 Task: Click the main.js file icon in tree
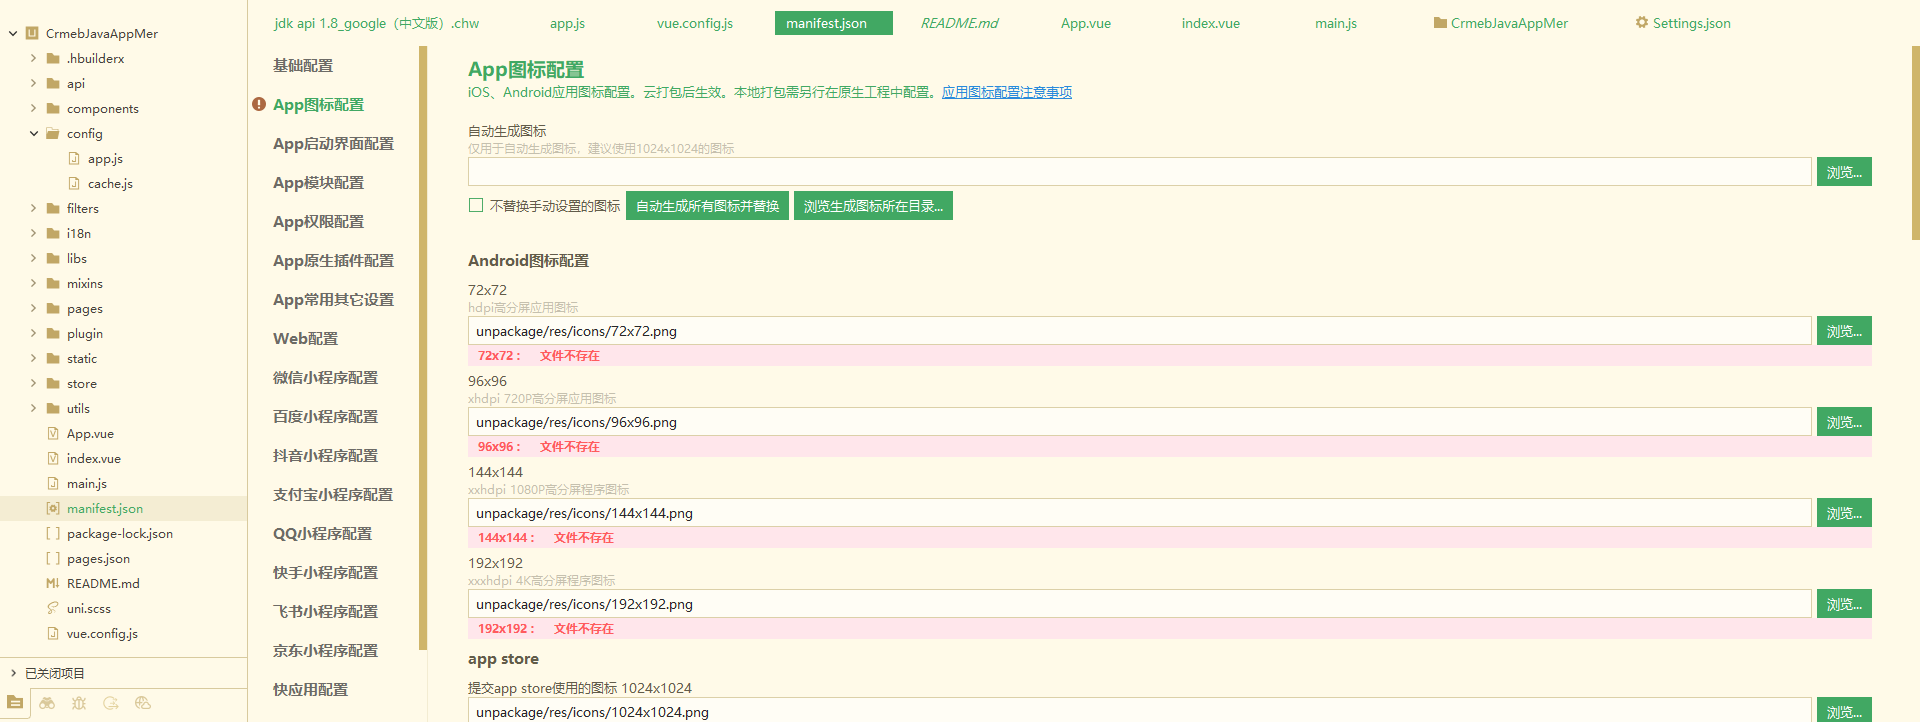coord(54,483)
